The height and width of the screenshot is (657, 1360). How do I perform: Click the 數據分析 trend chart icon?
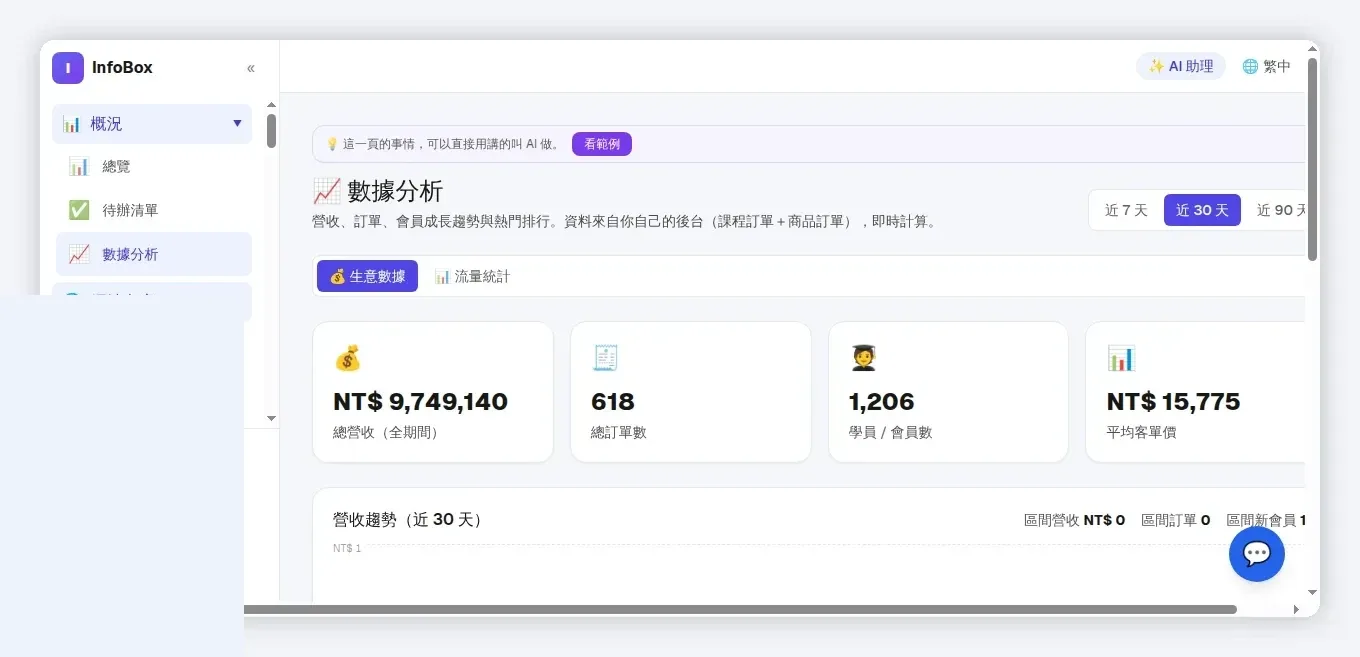[x=79, y=254]
